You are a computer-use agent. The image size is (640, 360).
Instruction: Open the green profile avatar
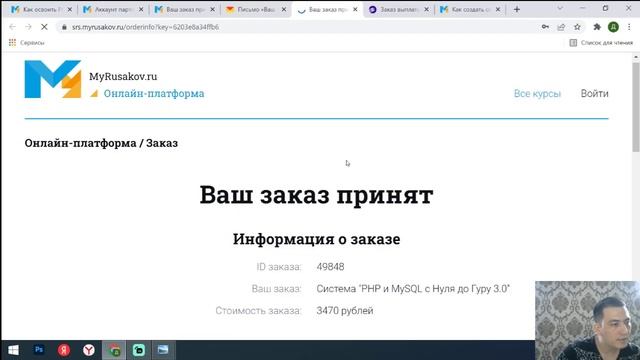[613, 27]
